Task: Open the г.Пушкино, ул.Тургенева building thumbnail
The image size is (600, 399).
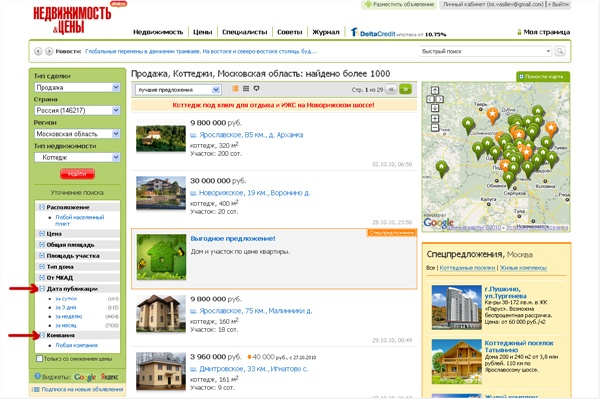Action: [456, 308]
